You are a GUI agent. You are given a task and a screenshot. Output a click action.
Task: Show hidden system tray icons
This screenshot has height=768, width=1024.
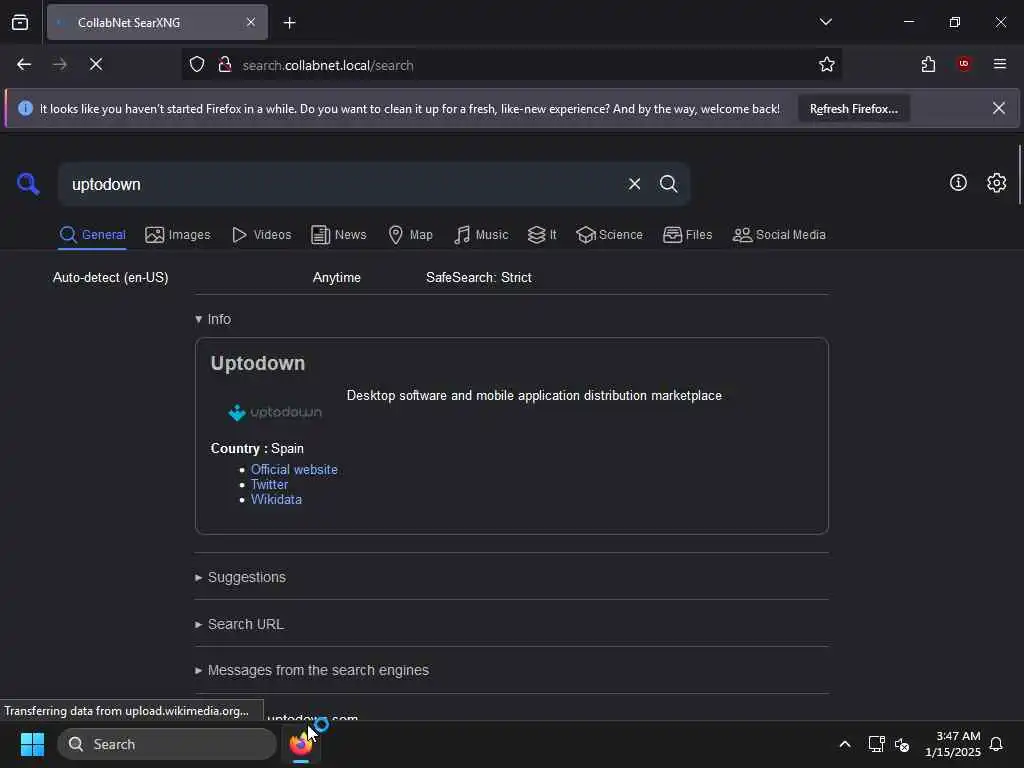844,744
